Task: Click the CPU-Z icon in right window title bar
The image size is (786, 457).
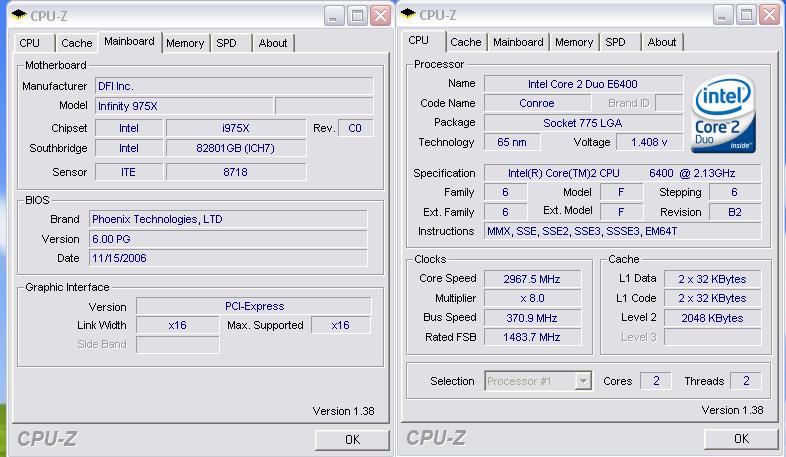Action: tap(409, 14)
